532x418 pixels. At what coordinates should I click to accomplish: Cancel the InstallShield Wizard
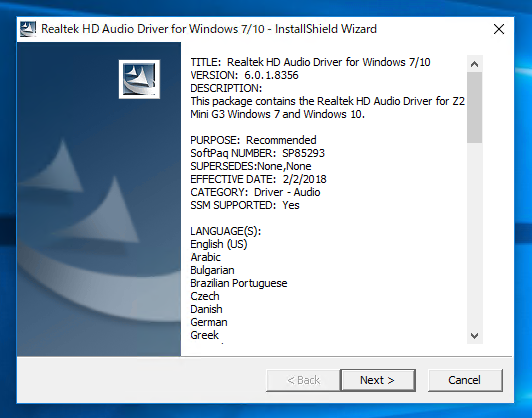click(x=465, y=380)
